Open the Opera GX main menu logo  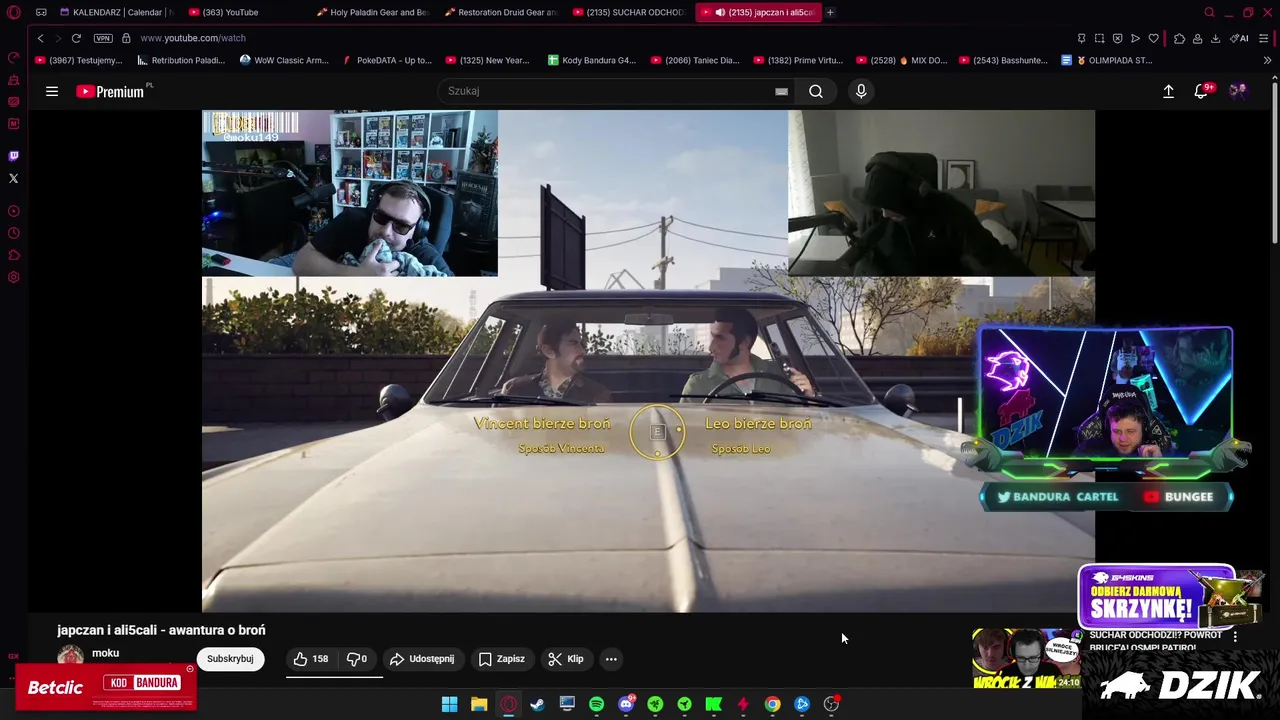[x=14, y=12]
